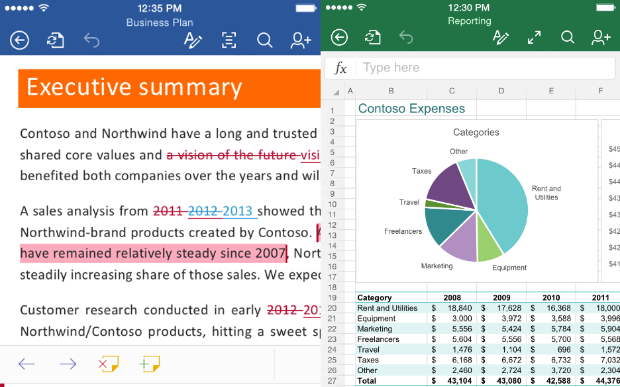
Task: Go back from Reporting workbook
Action: pos(339,38)
